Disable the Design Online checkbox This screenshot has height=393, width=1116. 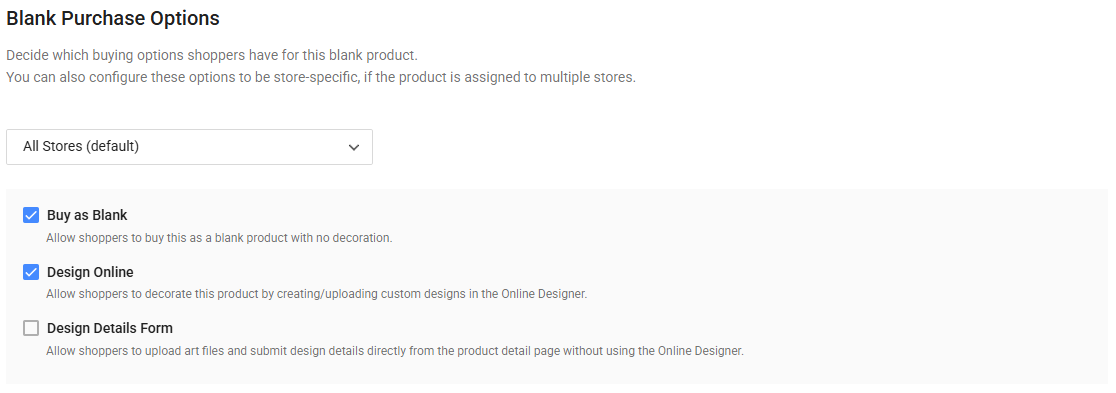31,272
